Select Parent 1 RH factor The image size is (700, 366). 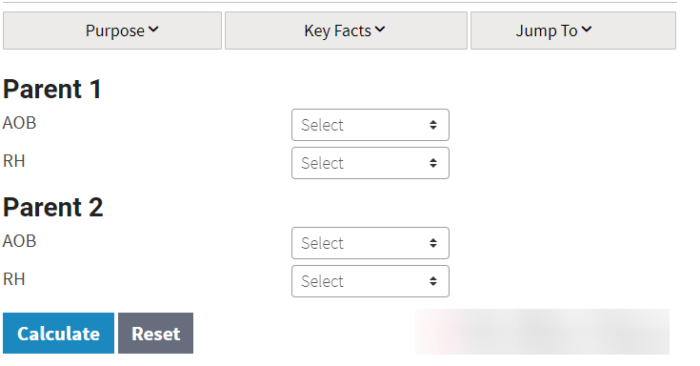point(370,163)
